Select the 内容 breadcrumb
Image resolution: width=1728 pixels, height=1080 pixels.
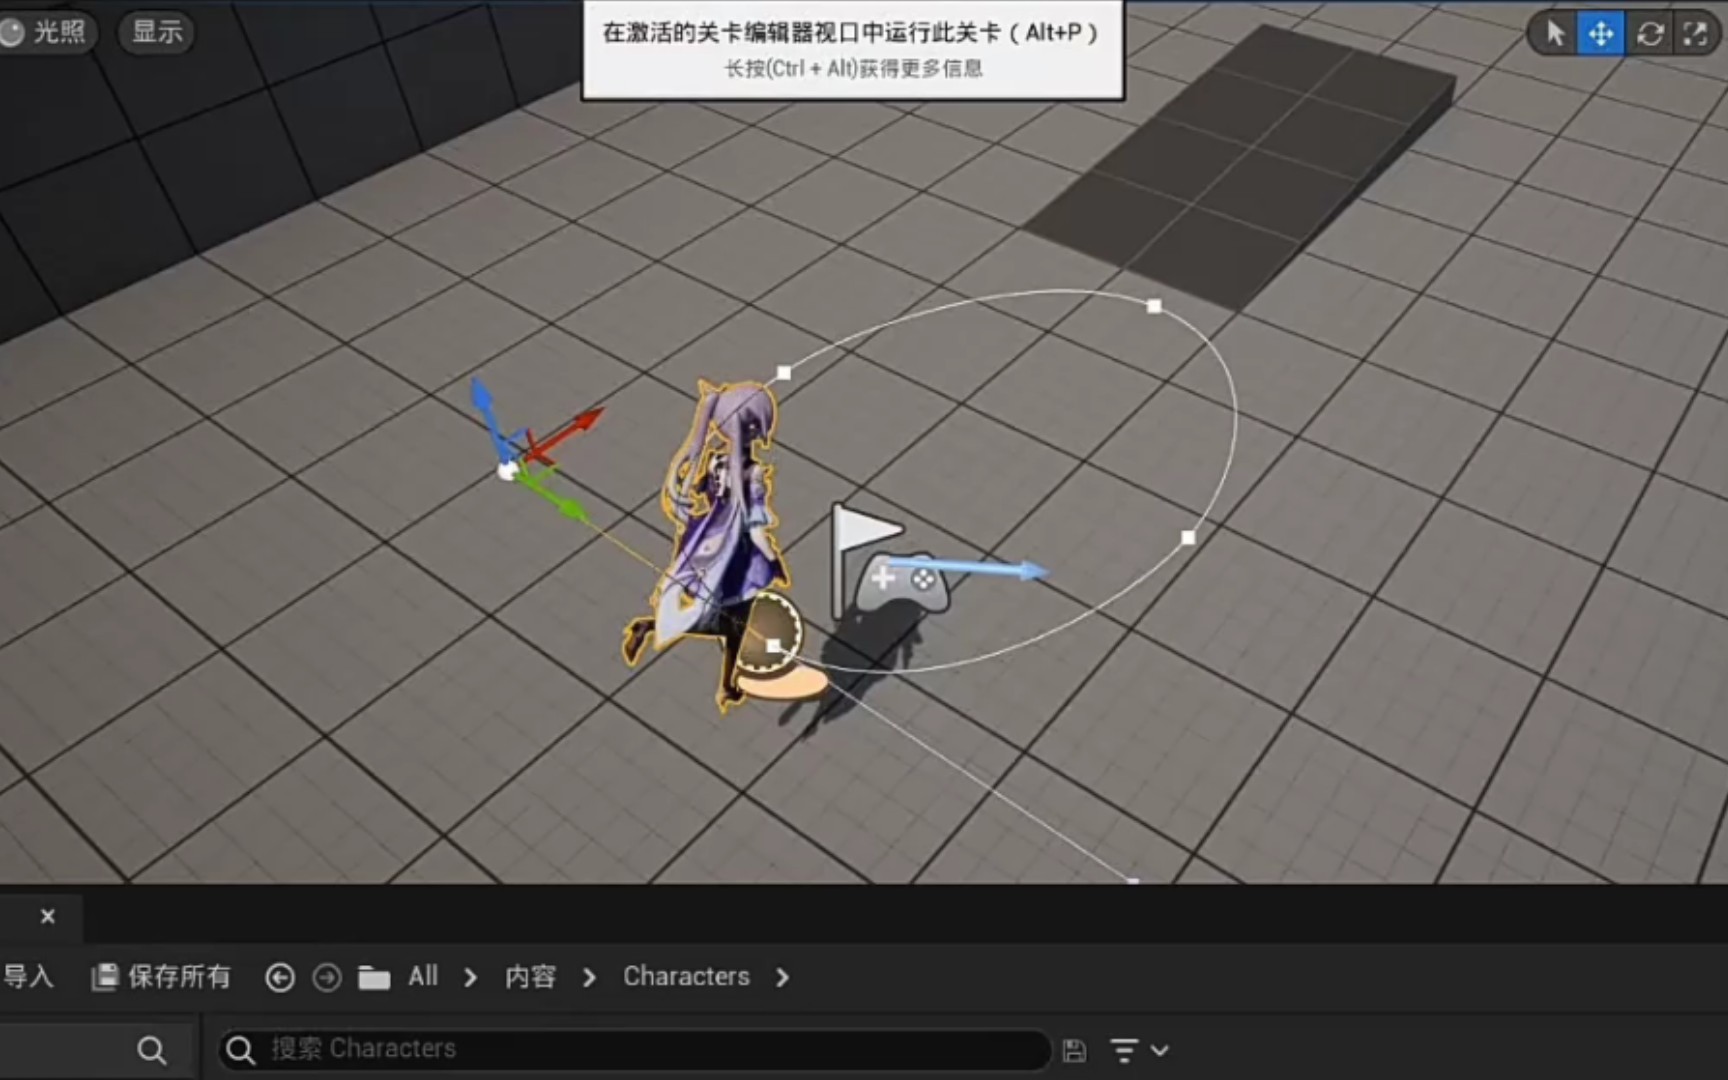[x=530, y=976]
